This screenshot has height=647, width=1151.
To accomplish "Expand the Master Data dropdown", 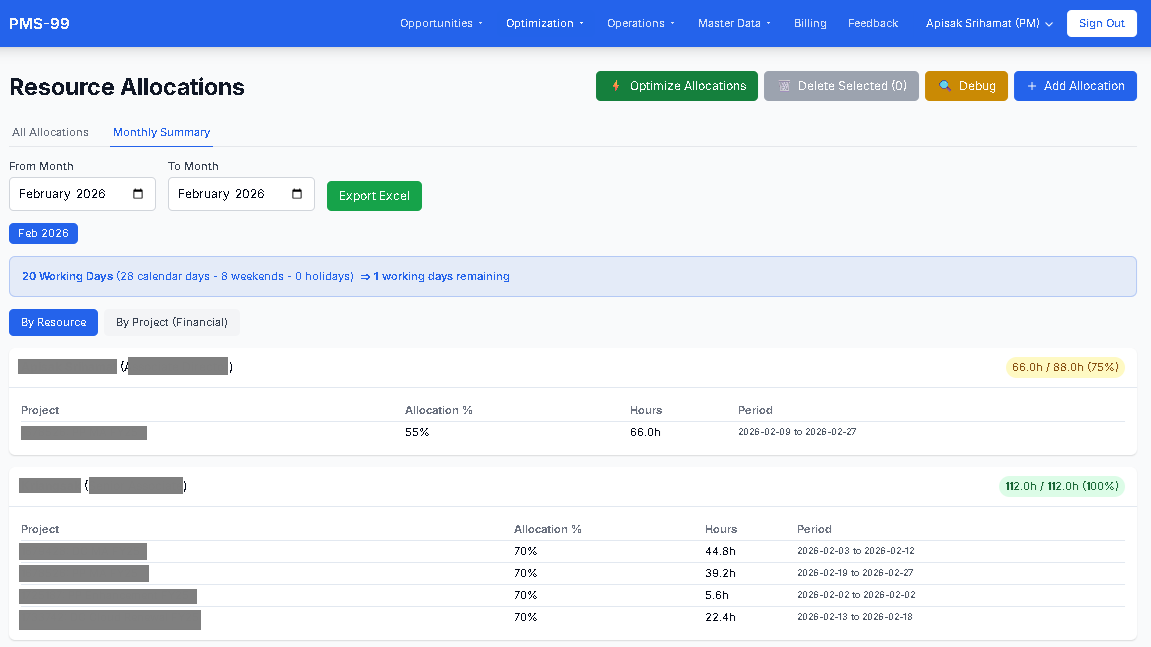I will point(733,23).
